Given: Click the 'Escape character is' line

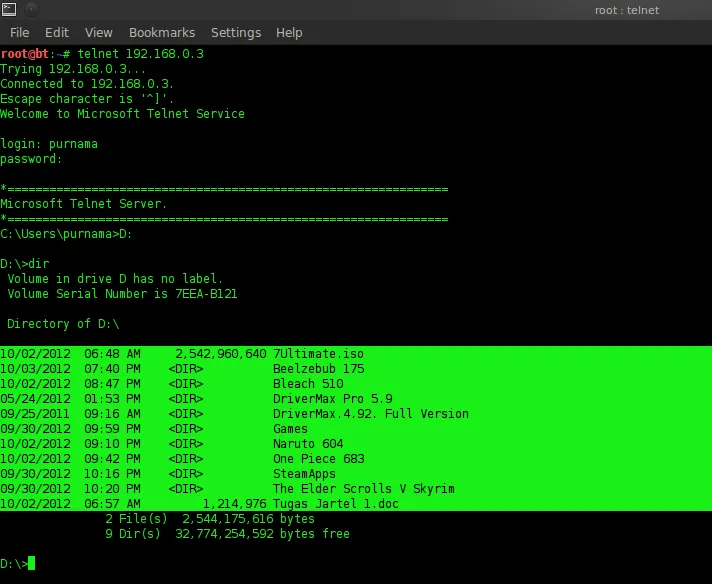Looking at the screenshot, I should [x=87, y=99].
